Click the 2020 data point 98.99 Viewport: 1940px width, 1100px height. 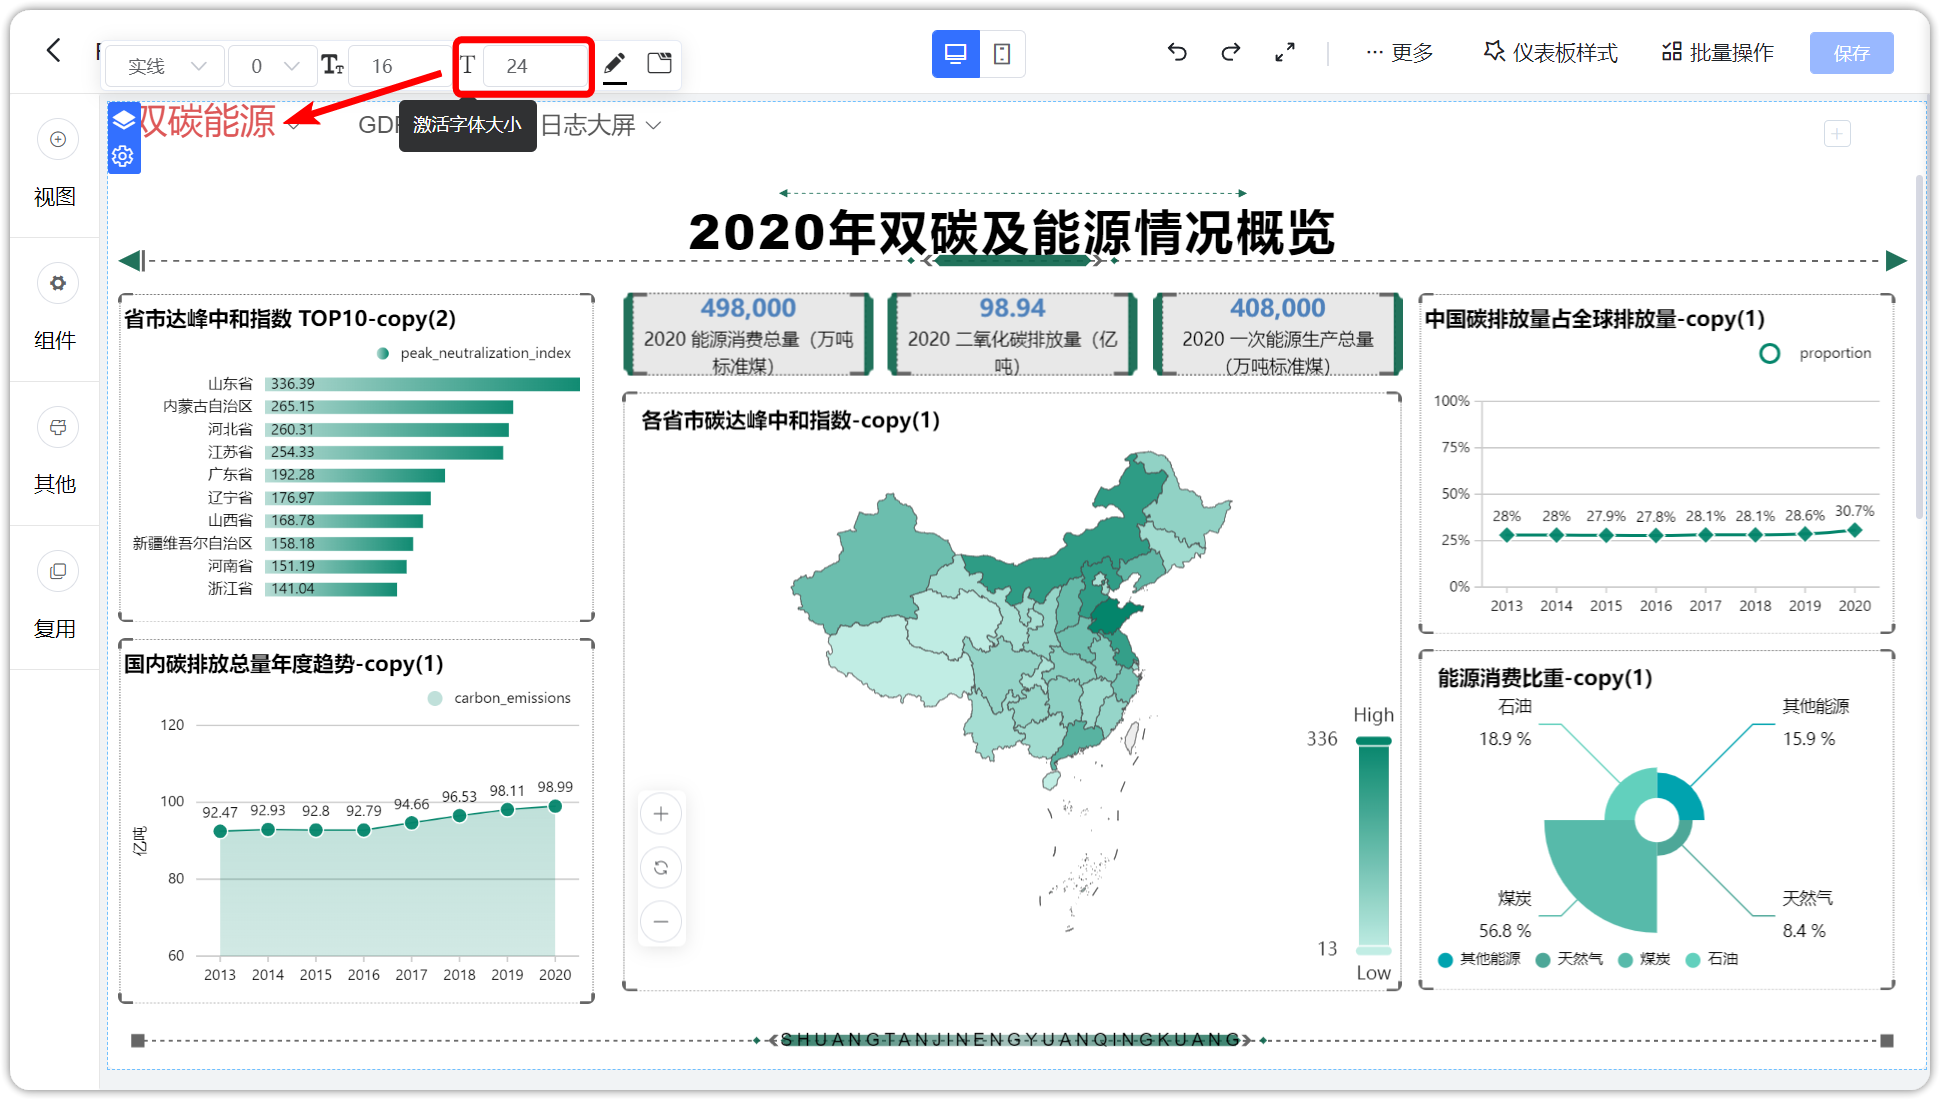555,806
